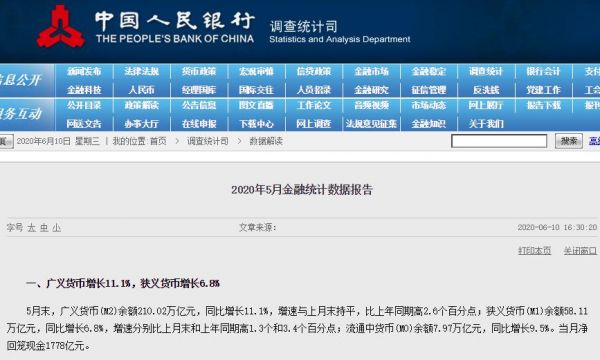Set font size to 中

coord(44,228)
